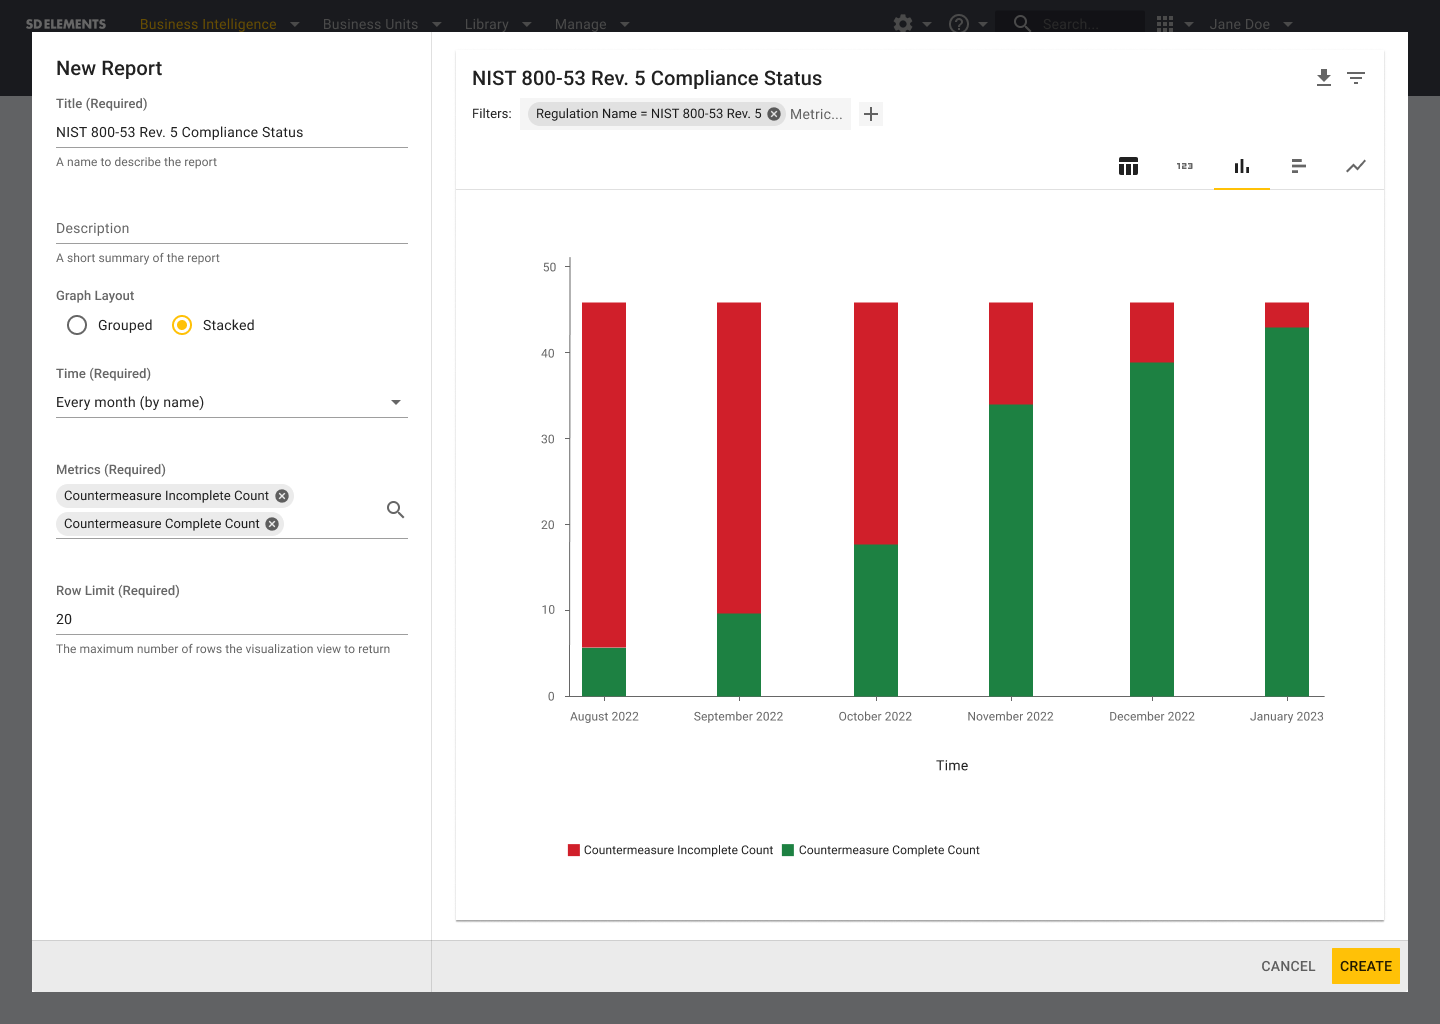Viewport: 1440px width, 1024px height.
Task: Select the number (123) visualization icon
Action: point(1185,166)
